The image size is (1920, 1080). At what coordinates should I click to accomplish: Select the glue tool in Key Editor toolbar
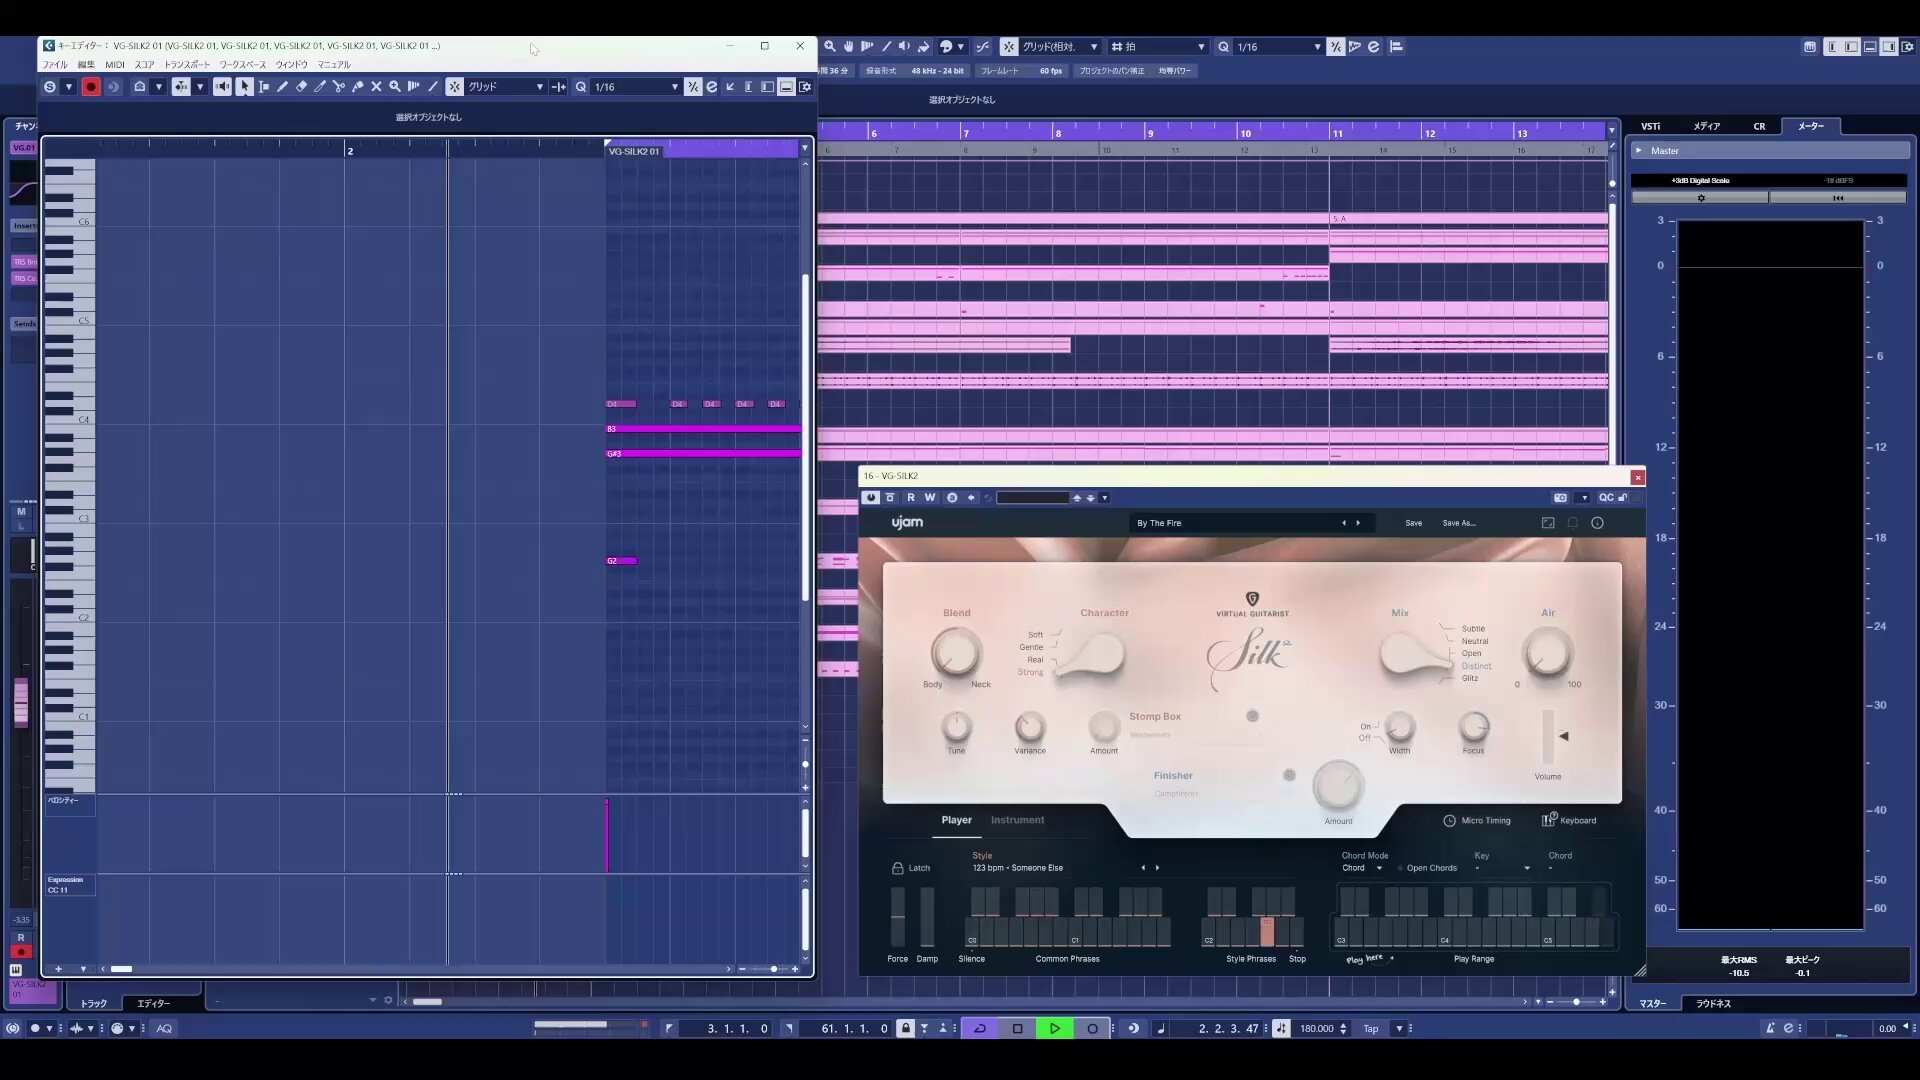(x=358, y=87)
